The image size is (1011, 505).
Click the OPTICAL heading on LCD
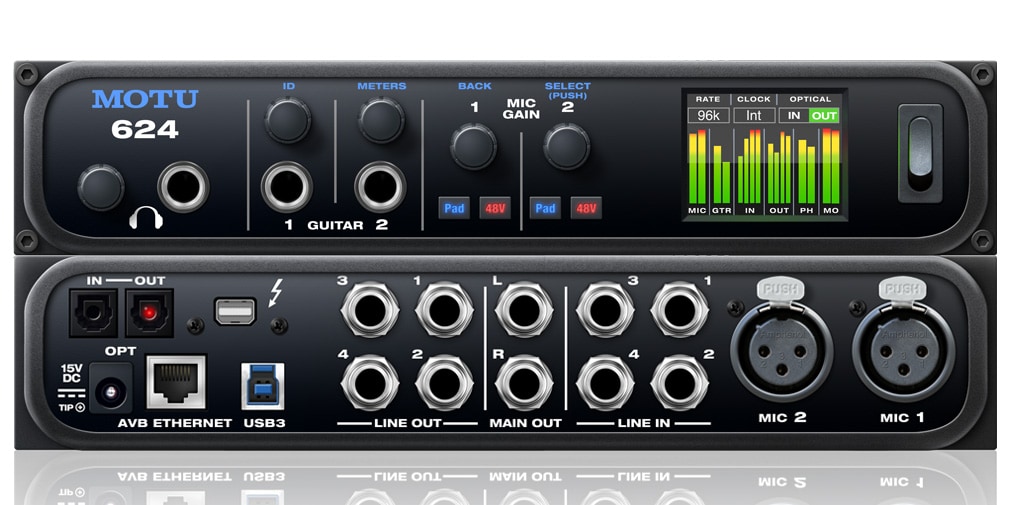[x=810, y=99]
